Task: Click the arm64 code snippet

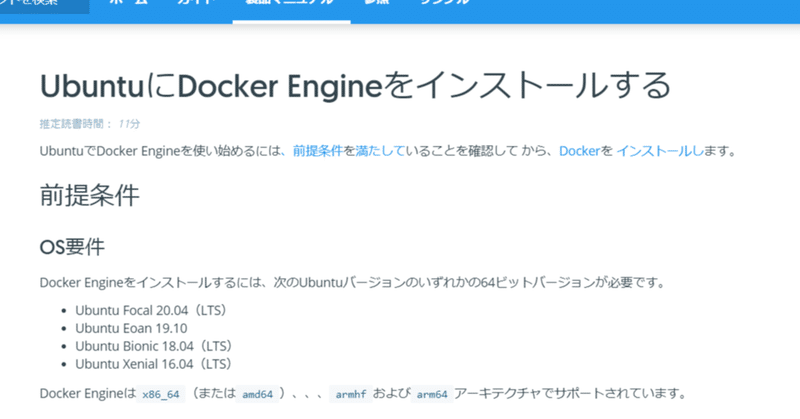Action: [432, 395]
